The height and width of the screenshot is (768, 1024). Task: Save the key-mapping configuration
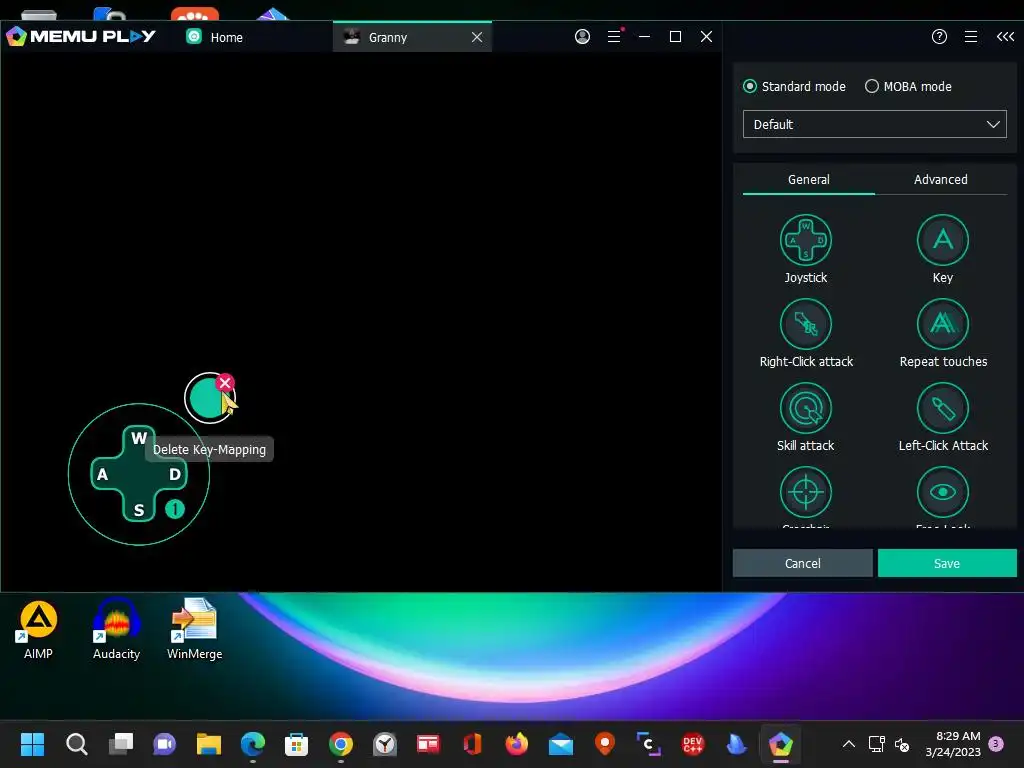pos(946,563)
